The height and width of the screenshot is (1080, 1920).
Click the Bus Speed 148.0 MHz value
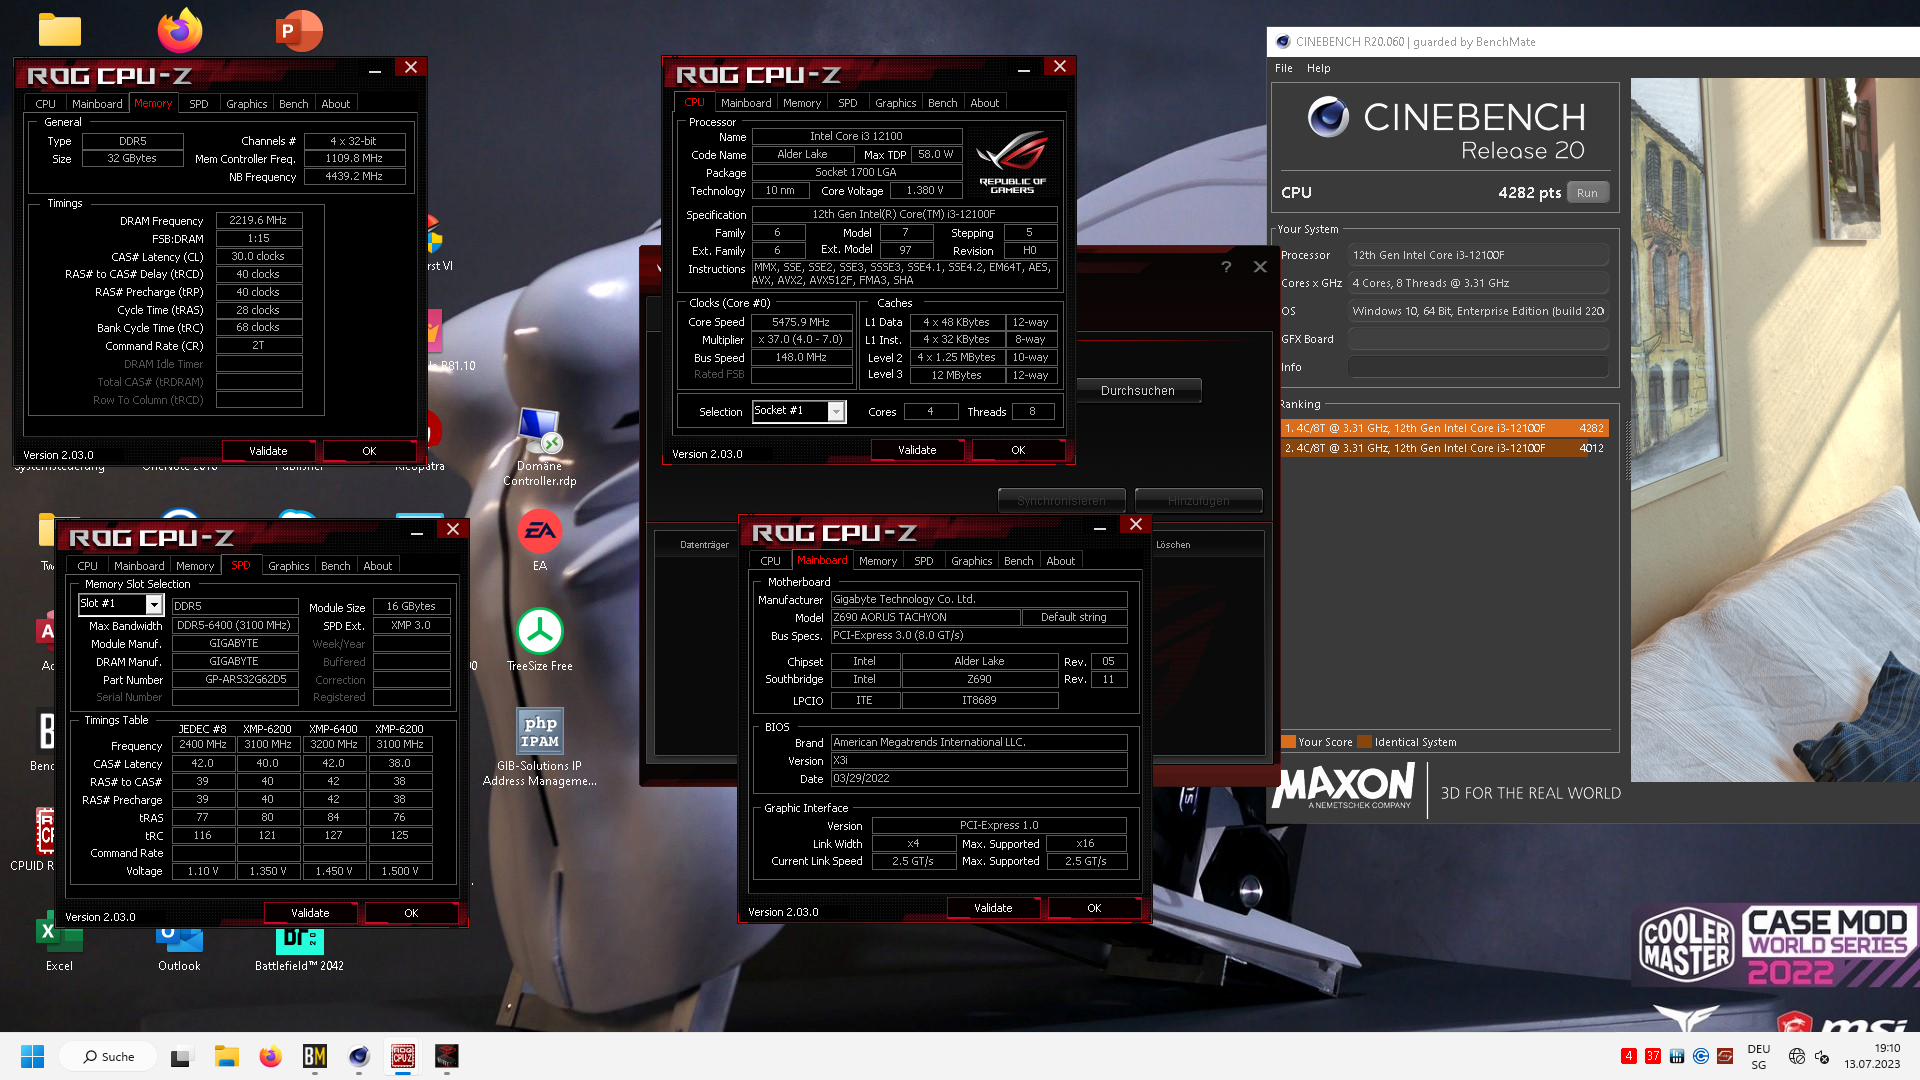point(801,357)
